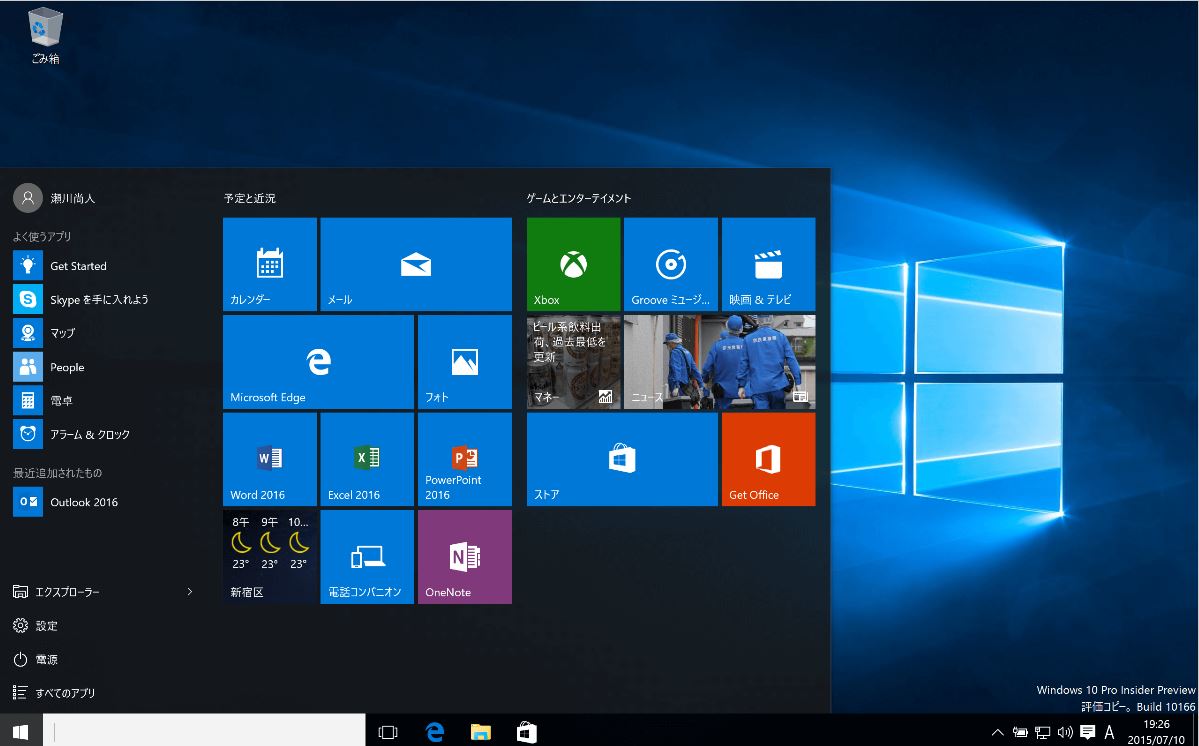Open People in the app list
This screenshot has height=746, width=1199.
pyautogui.click(x=105, y=367)
